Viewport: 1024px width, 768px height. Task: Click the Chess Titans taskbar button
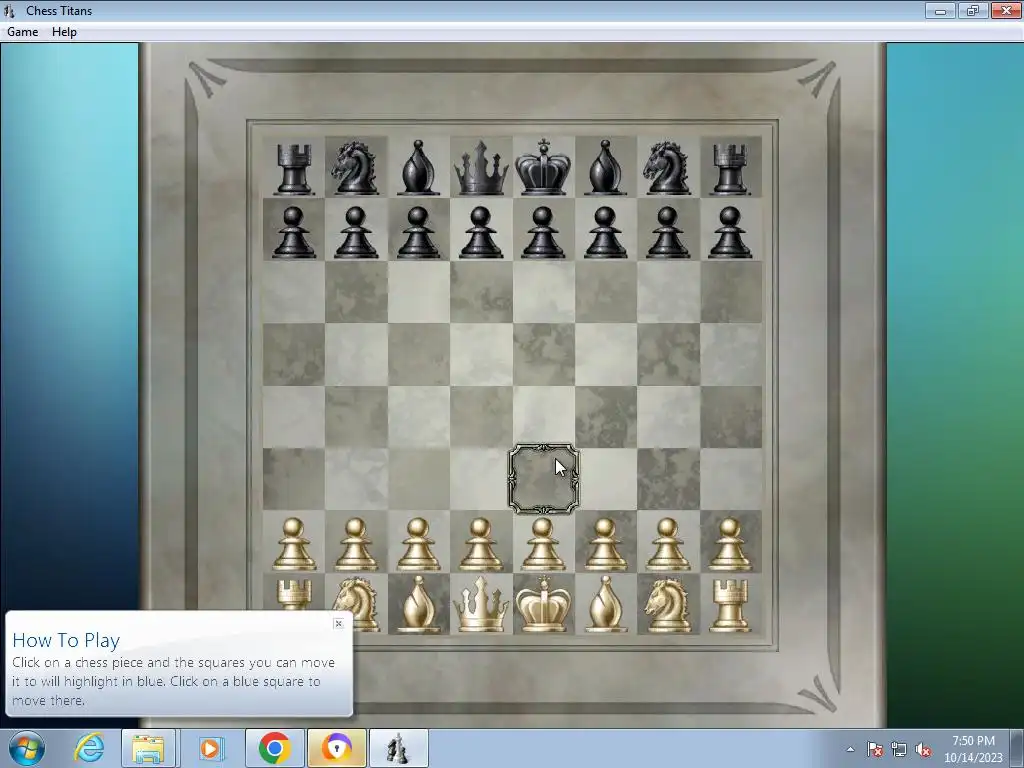398,748
